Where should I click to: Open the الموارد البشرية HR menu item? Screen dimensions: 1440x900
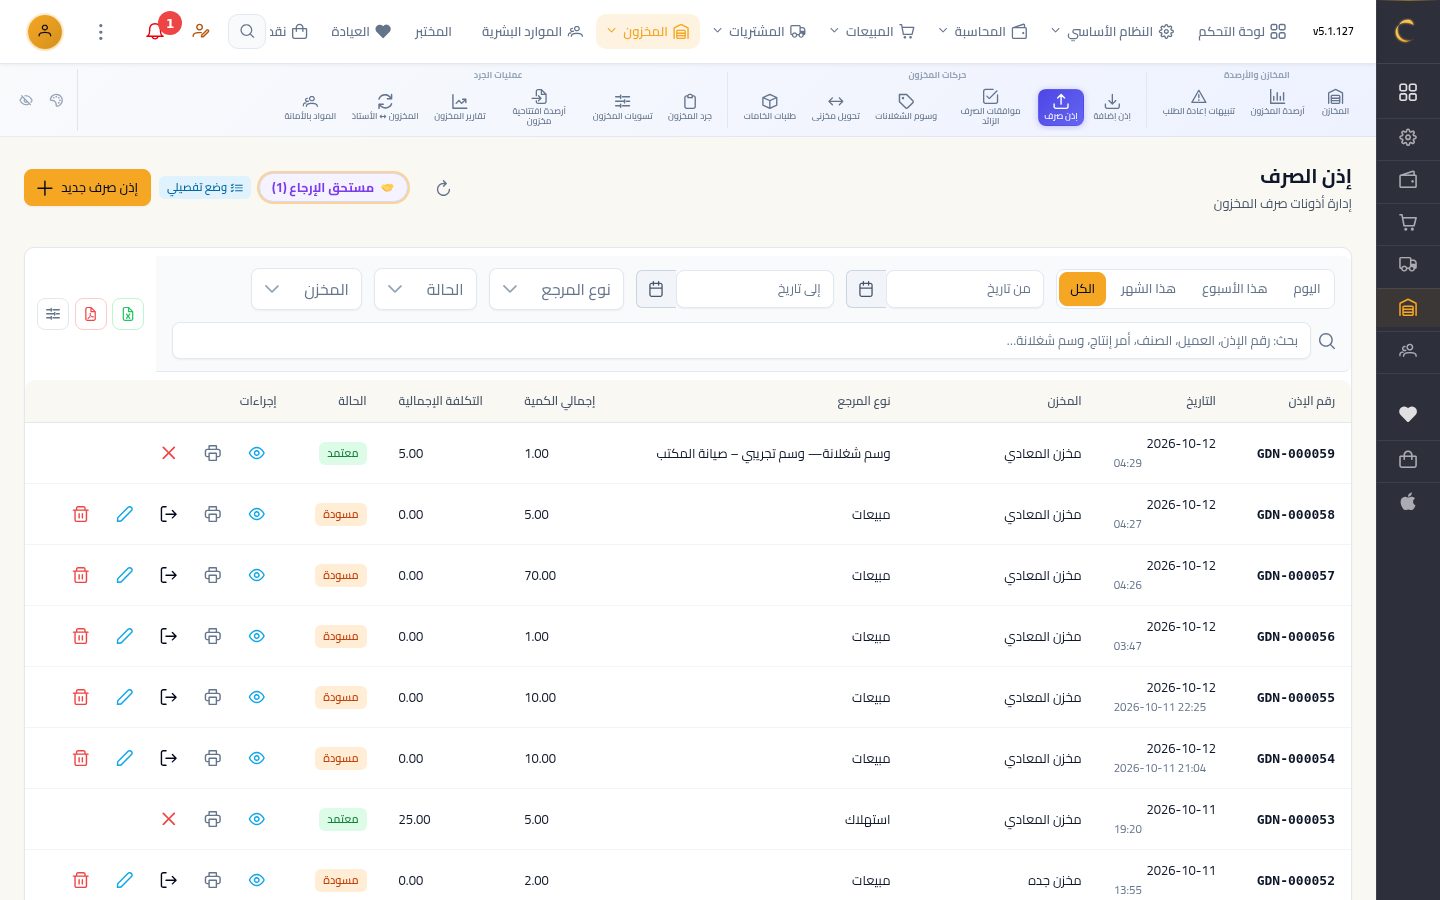[x=532, y=32]
